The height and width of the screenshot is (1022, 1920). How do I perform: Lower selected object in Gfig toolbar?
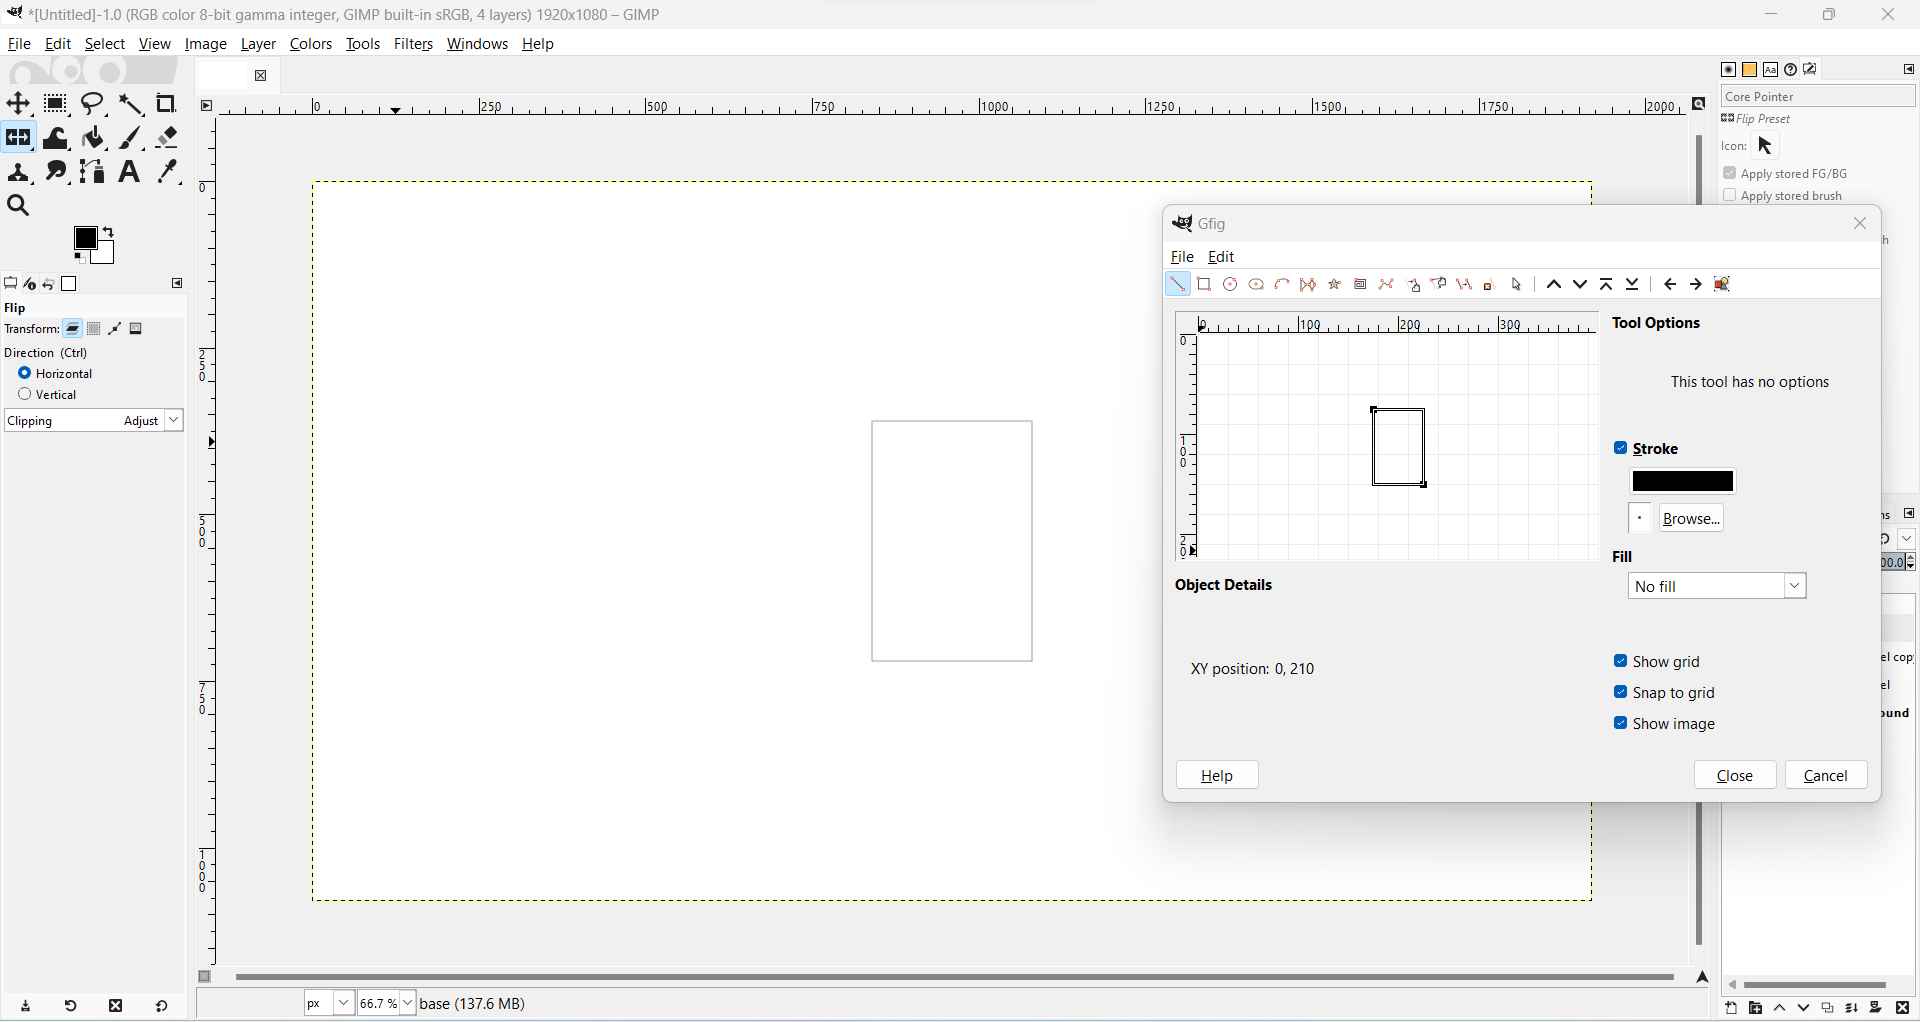[x=1581, y=285]
